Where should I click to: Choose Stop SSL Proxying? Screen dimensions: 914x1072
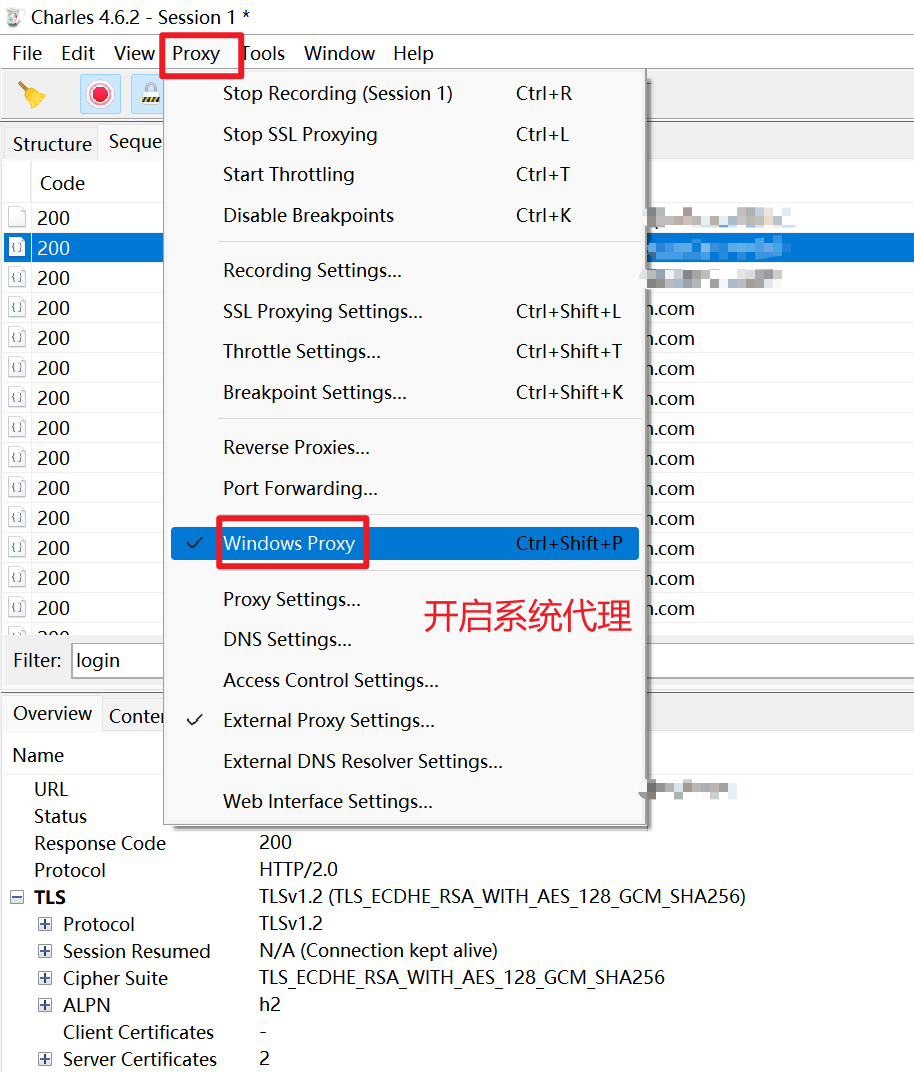(405, 135)
